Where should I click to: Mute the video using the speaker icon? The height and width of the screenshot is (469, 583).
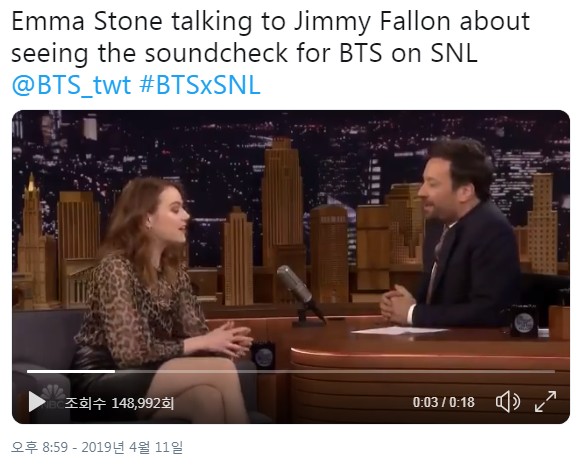(508, 402)
